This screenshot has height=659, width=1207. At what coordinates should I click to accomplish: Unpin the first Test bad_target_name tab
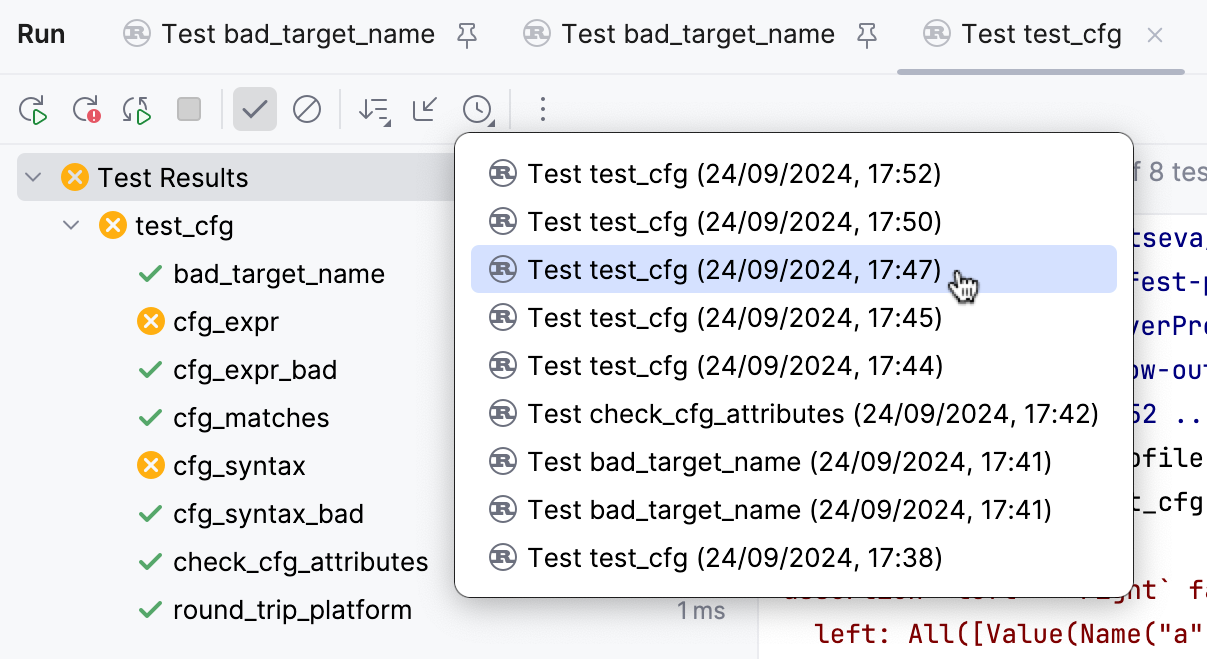(x=467, y=33)
